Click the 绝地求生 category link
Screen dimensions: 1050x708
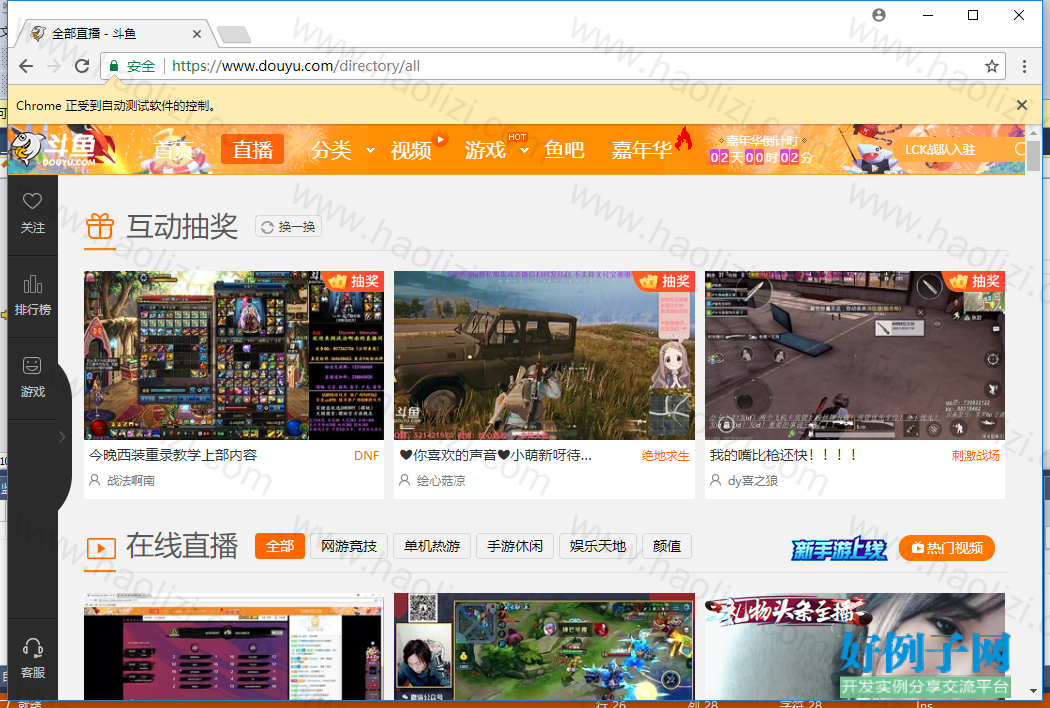(665, 455)
